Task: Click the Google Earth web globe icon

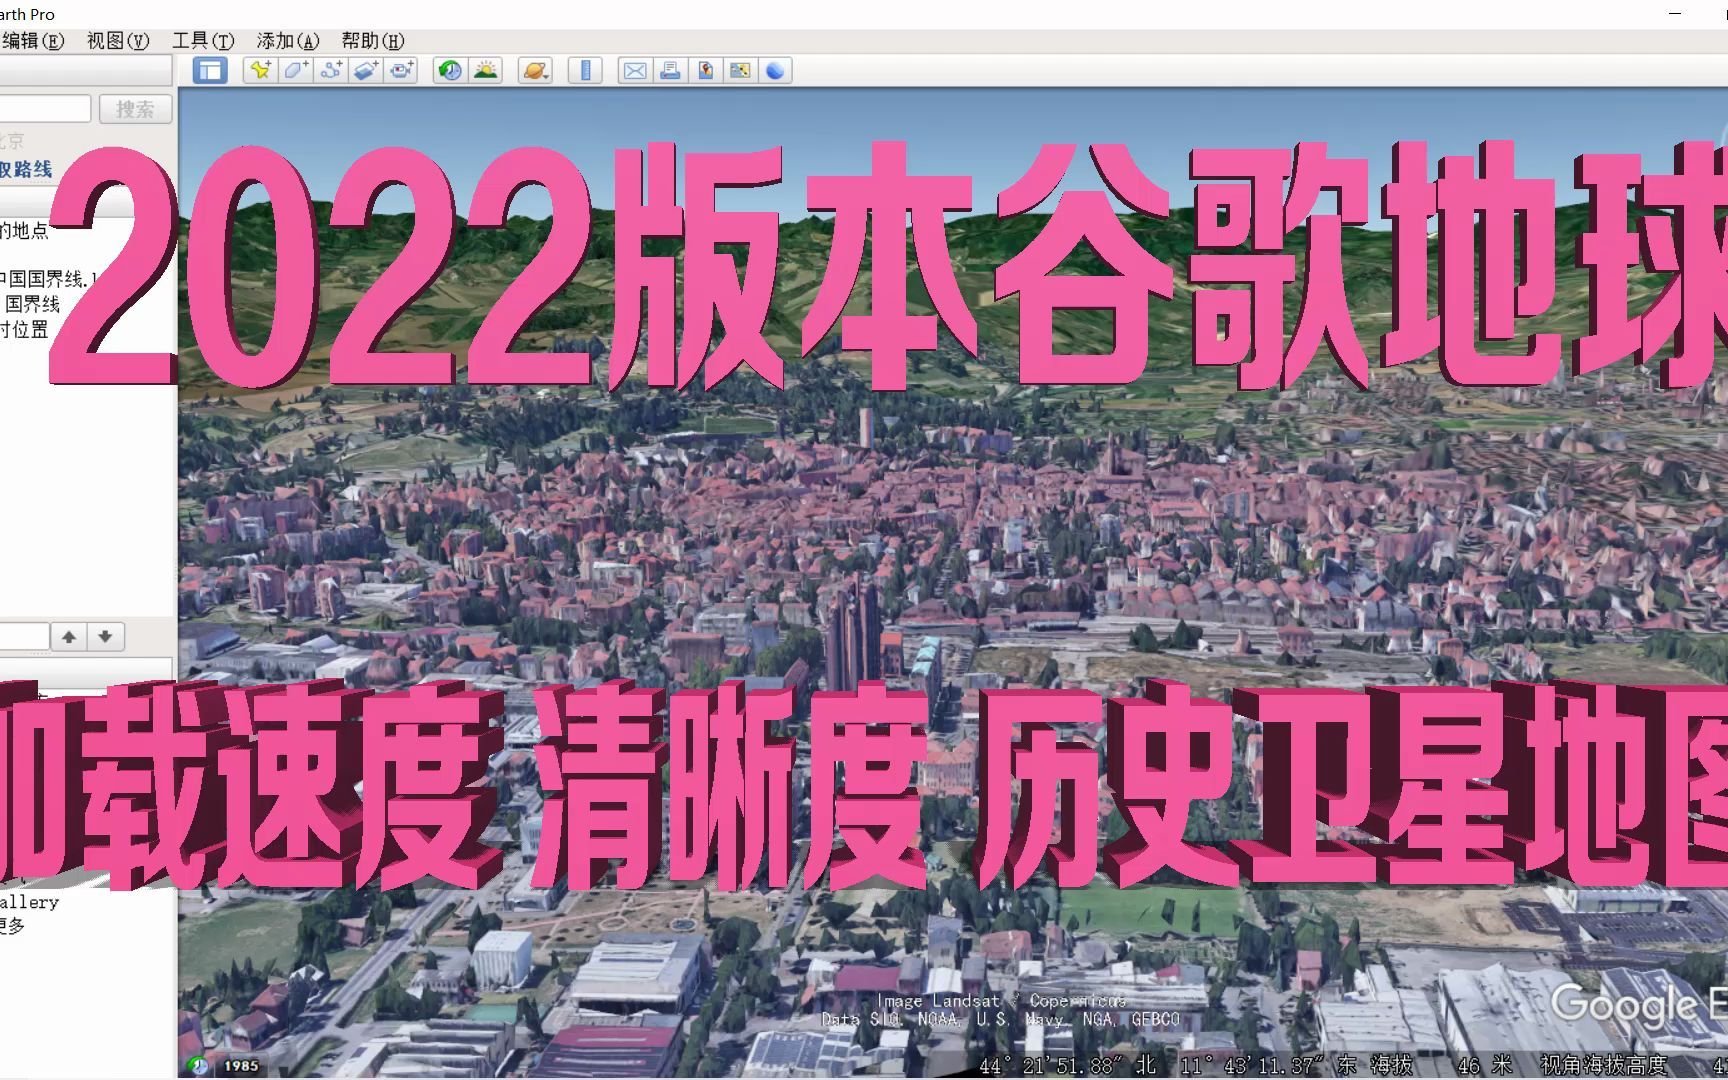Action: pos(775,70)
